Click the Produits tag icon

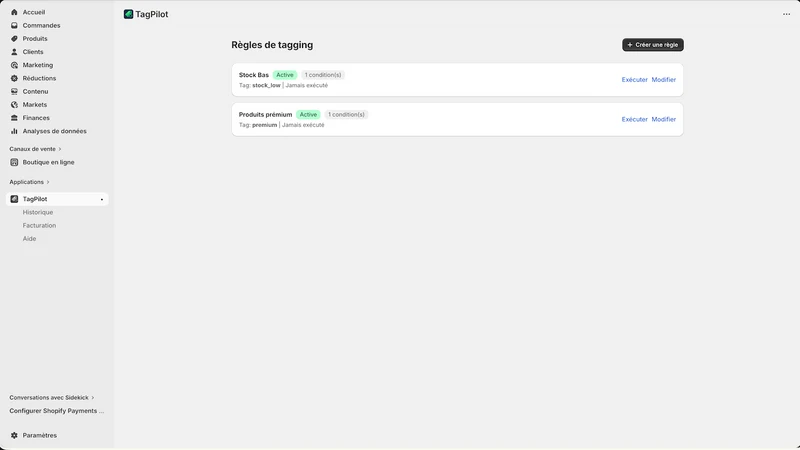tap(14, 39)
